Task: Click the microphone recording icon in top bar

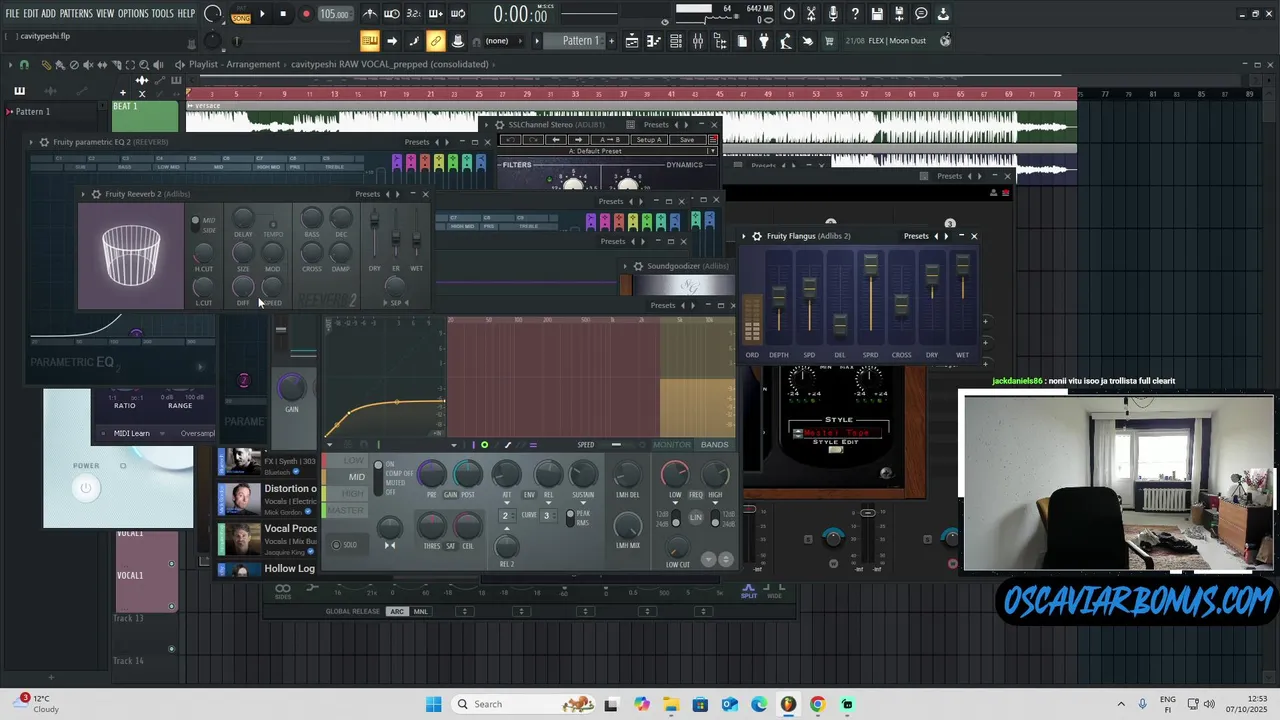Action: click(833, 14)
